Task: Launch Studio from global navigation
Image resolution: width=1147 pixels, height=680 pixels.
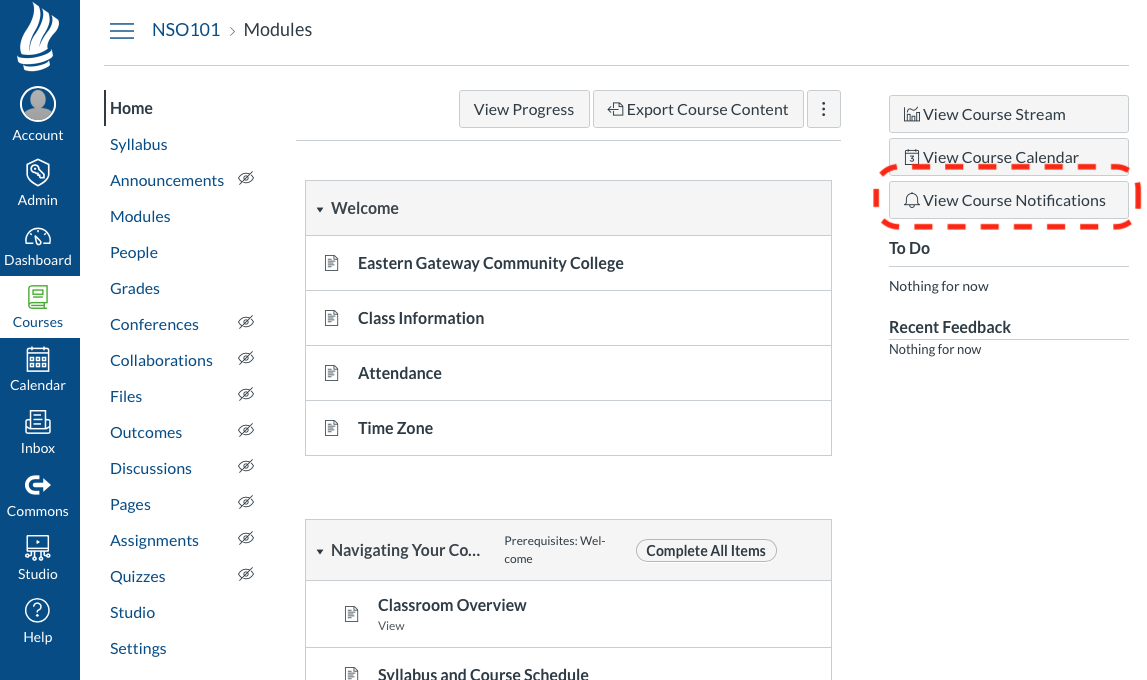Action: coord(38,549)
